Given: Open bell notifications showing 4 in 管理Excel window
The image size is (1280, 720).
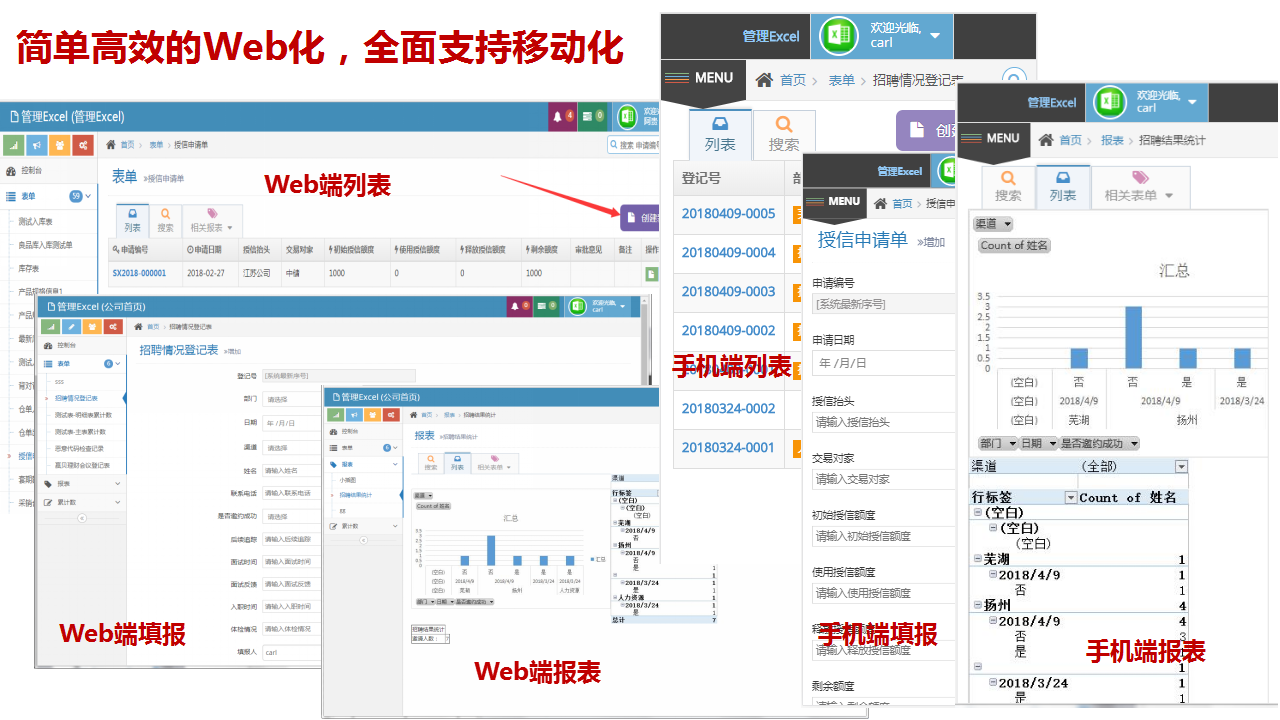Looking at the screenshot, I should click(x=562, y=116).
